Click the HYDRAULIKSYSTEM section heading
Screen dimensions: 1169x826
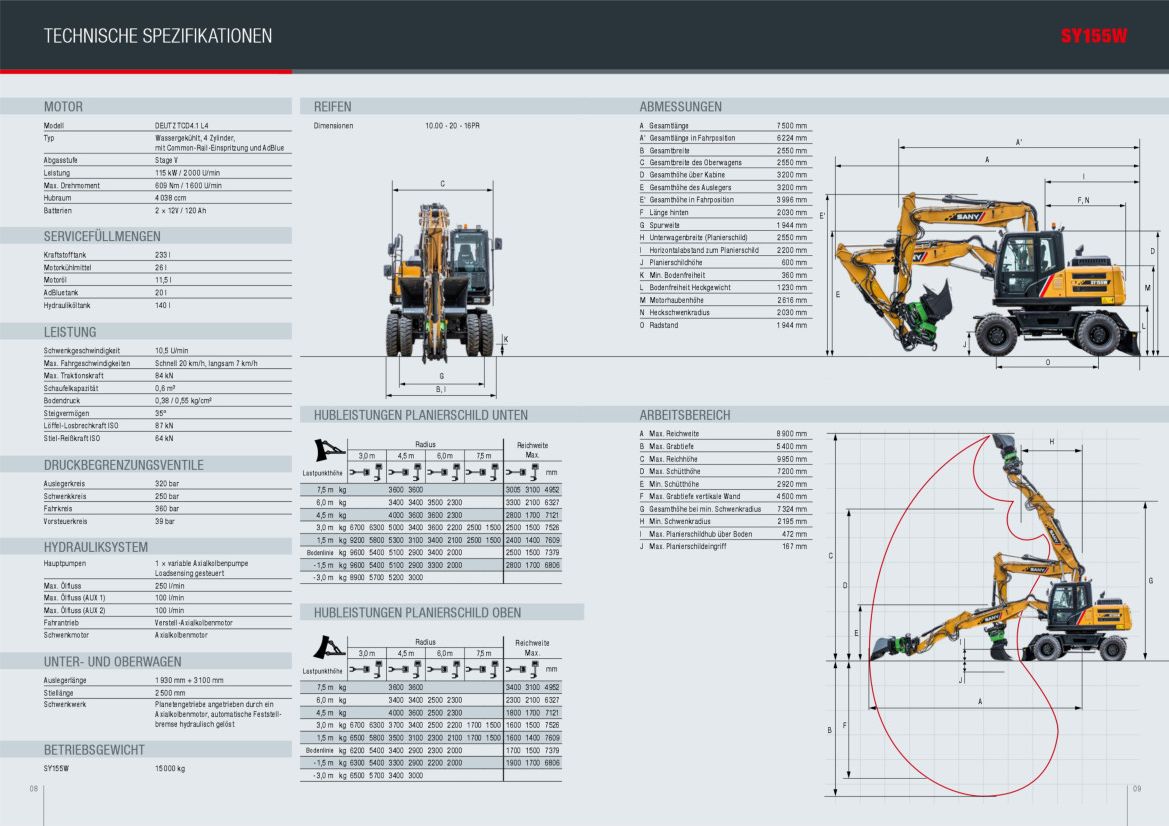[x=95, y=547]
